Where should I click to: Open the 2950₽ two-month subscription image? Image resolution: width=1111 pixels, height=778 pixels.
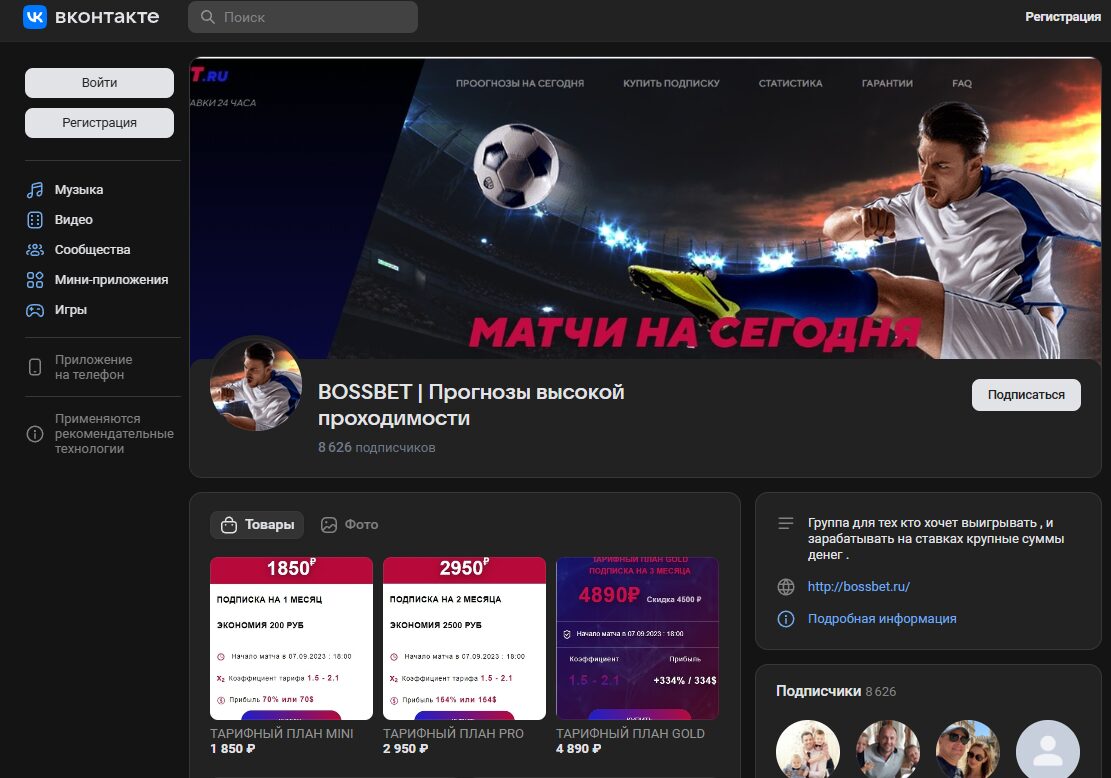(464, 638)
